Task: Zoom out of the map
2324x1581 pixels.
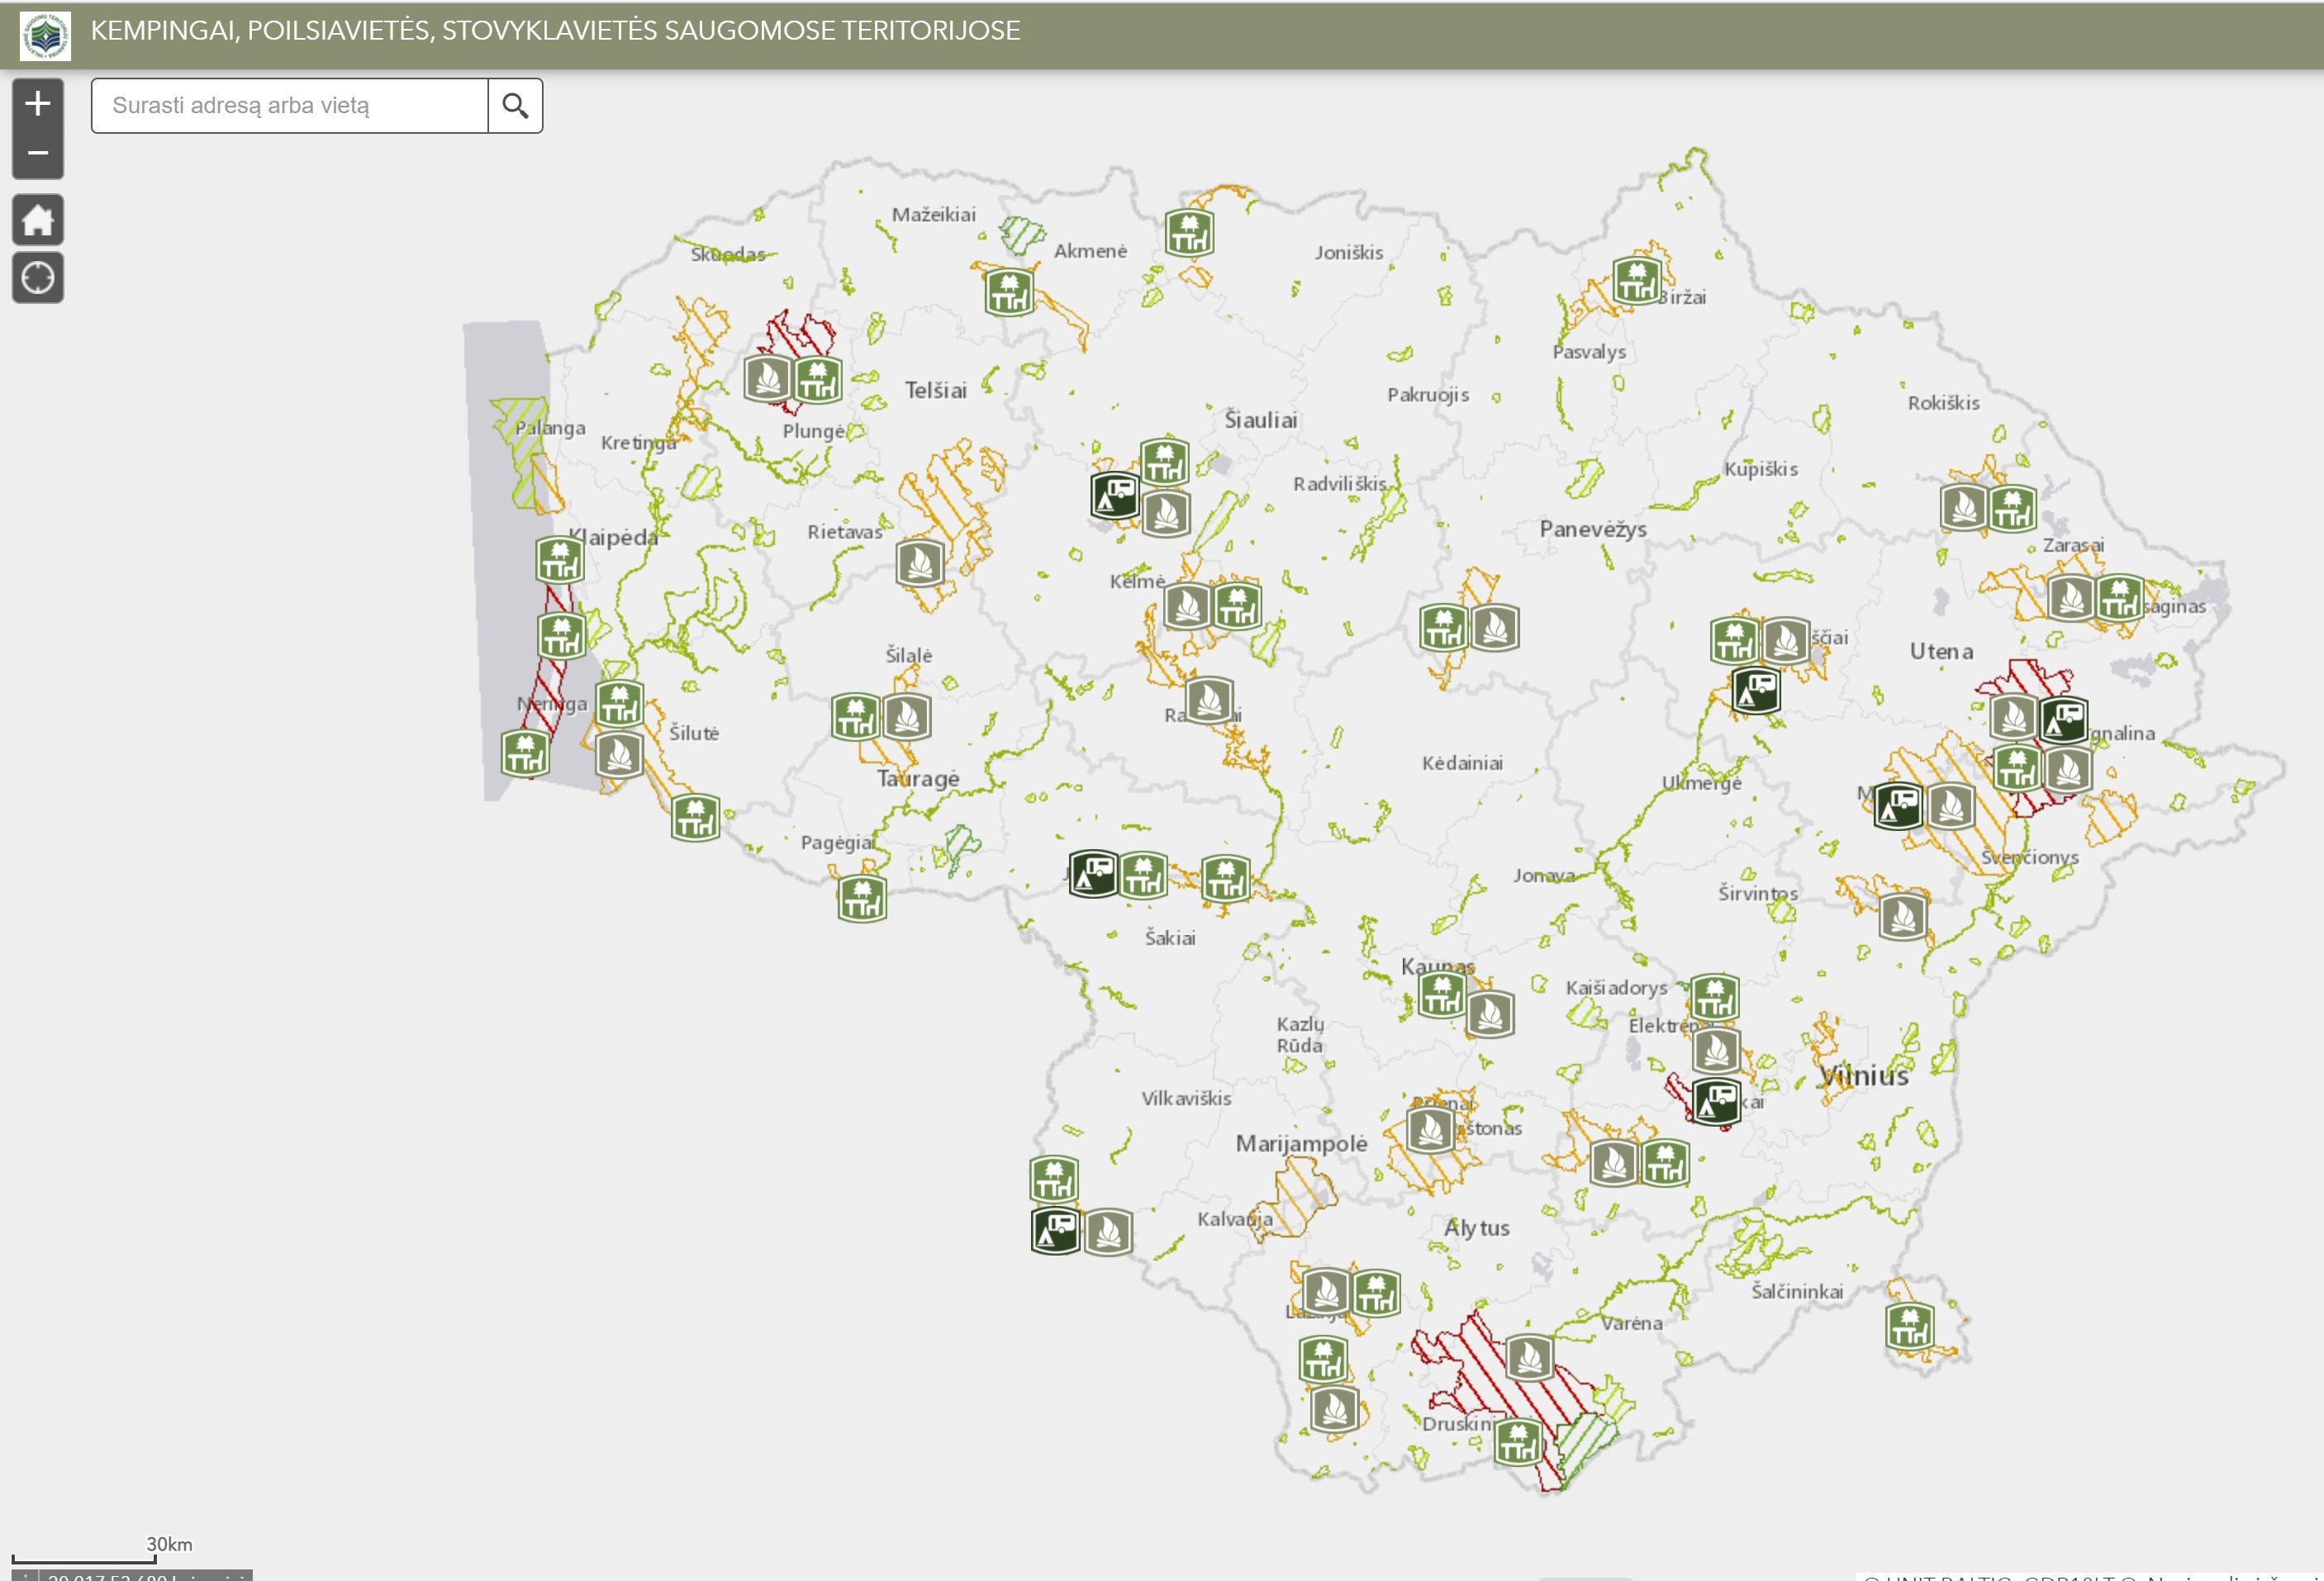Action: (38, 153)
